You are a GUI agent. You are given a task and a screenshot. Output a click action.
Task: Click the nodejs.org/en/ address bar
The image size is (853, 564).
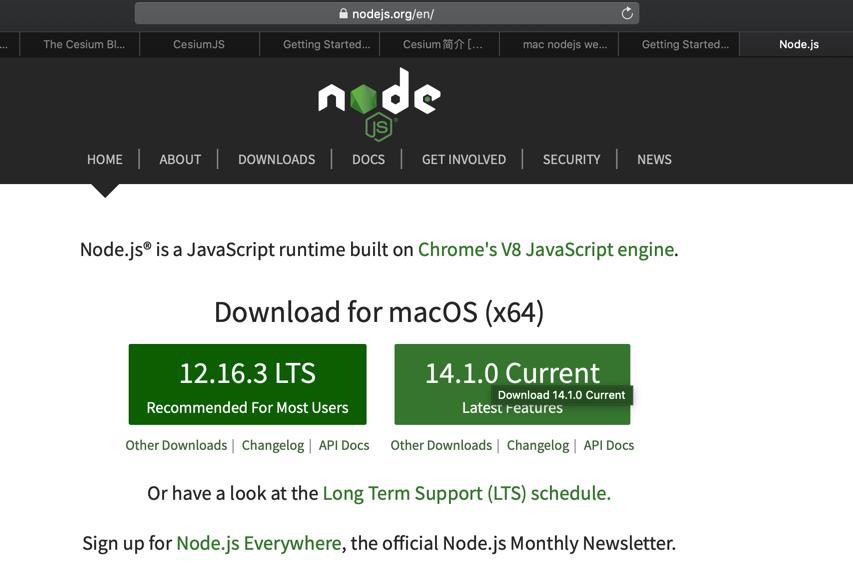point(386,14)
